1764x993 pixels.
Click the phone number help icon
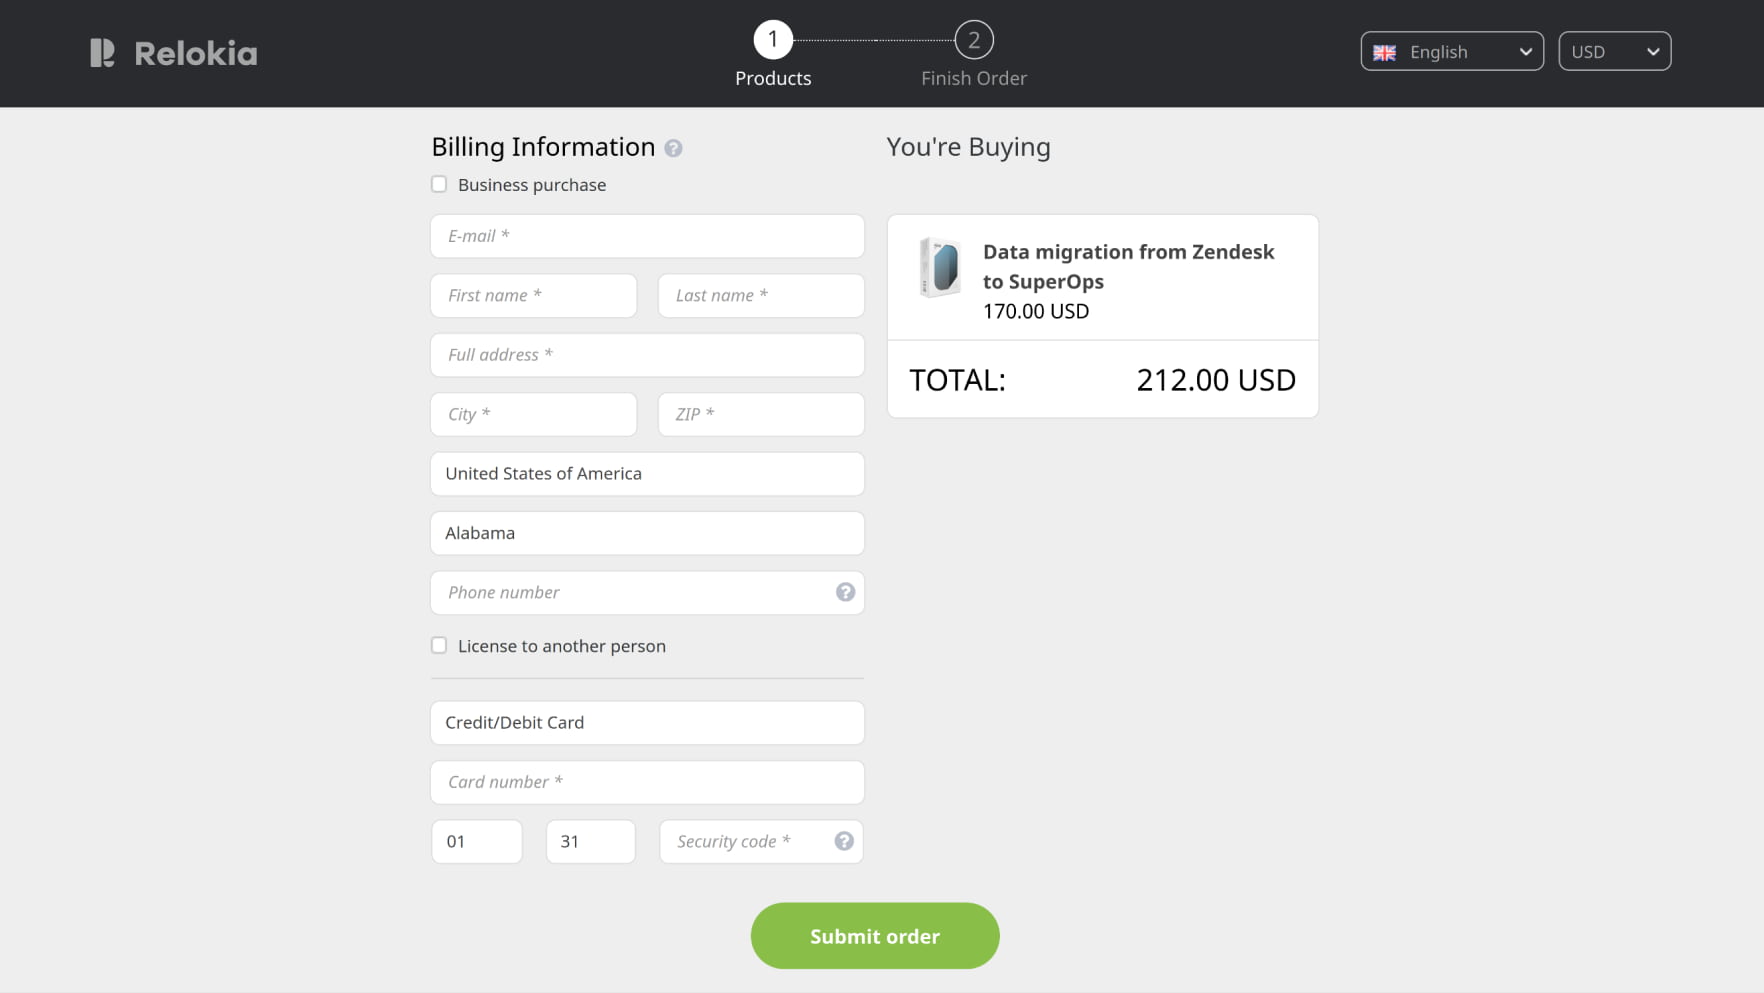[x=845, y=592]
